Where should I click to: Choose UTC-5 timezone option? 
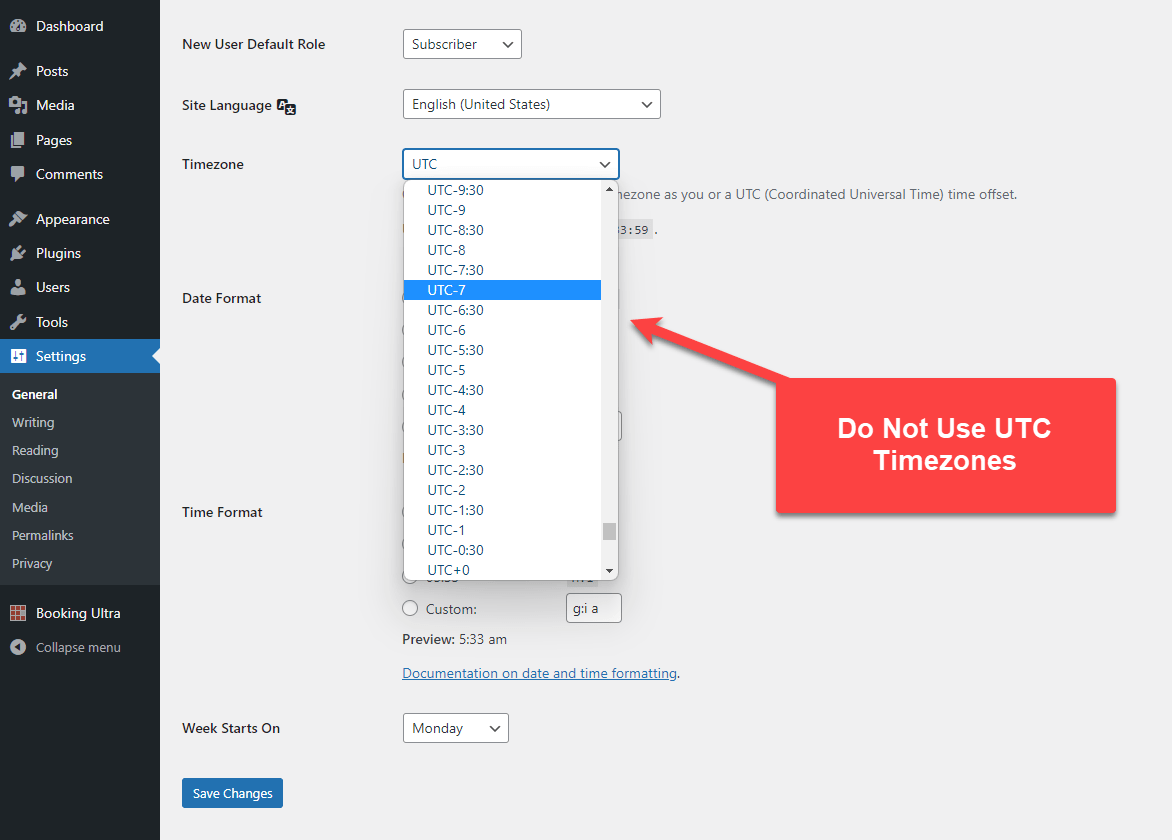[x=502, y=370]
